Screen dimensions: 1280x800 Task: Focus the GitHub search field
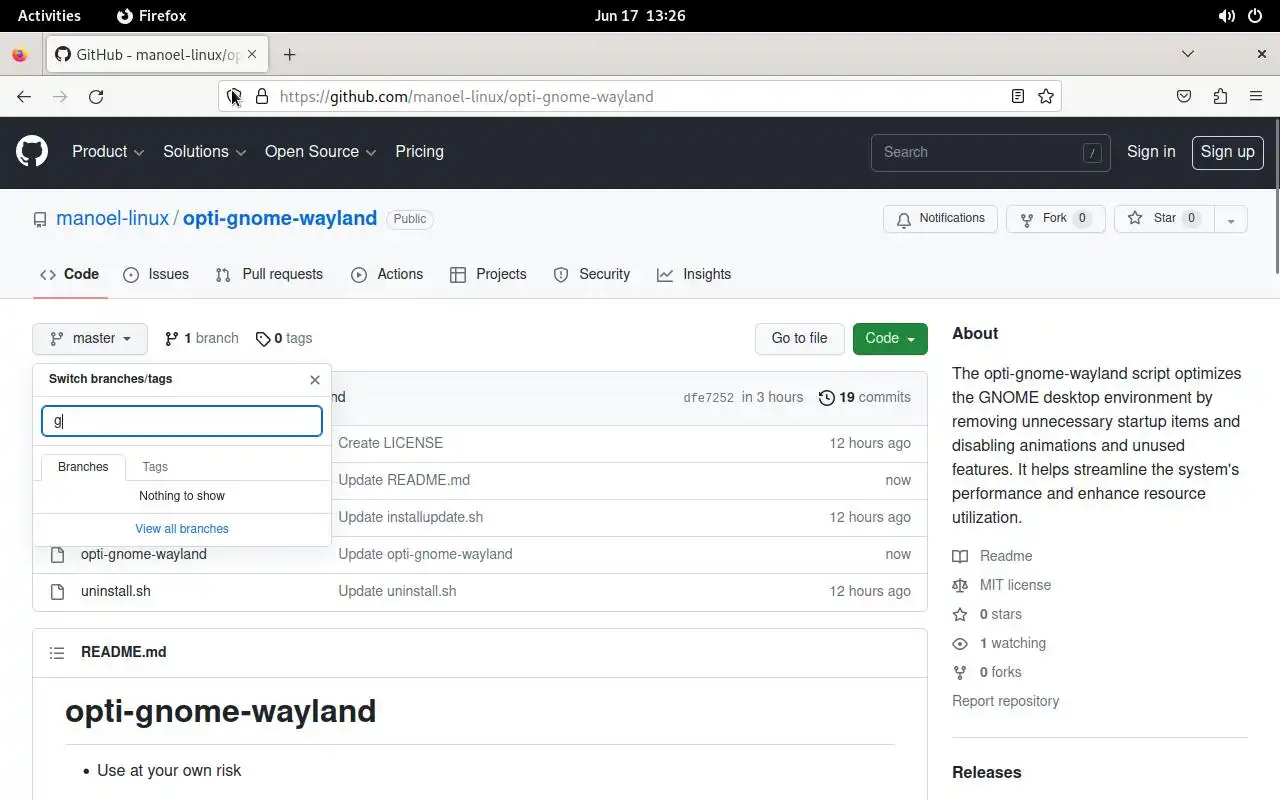[990, 152]
